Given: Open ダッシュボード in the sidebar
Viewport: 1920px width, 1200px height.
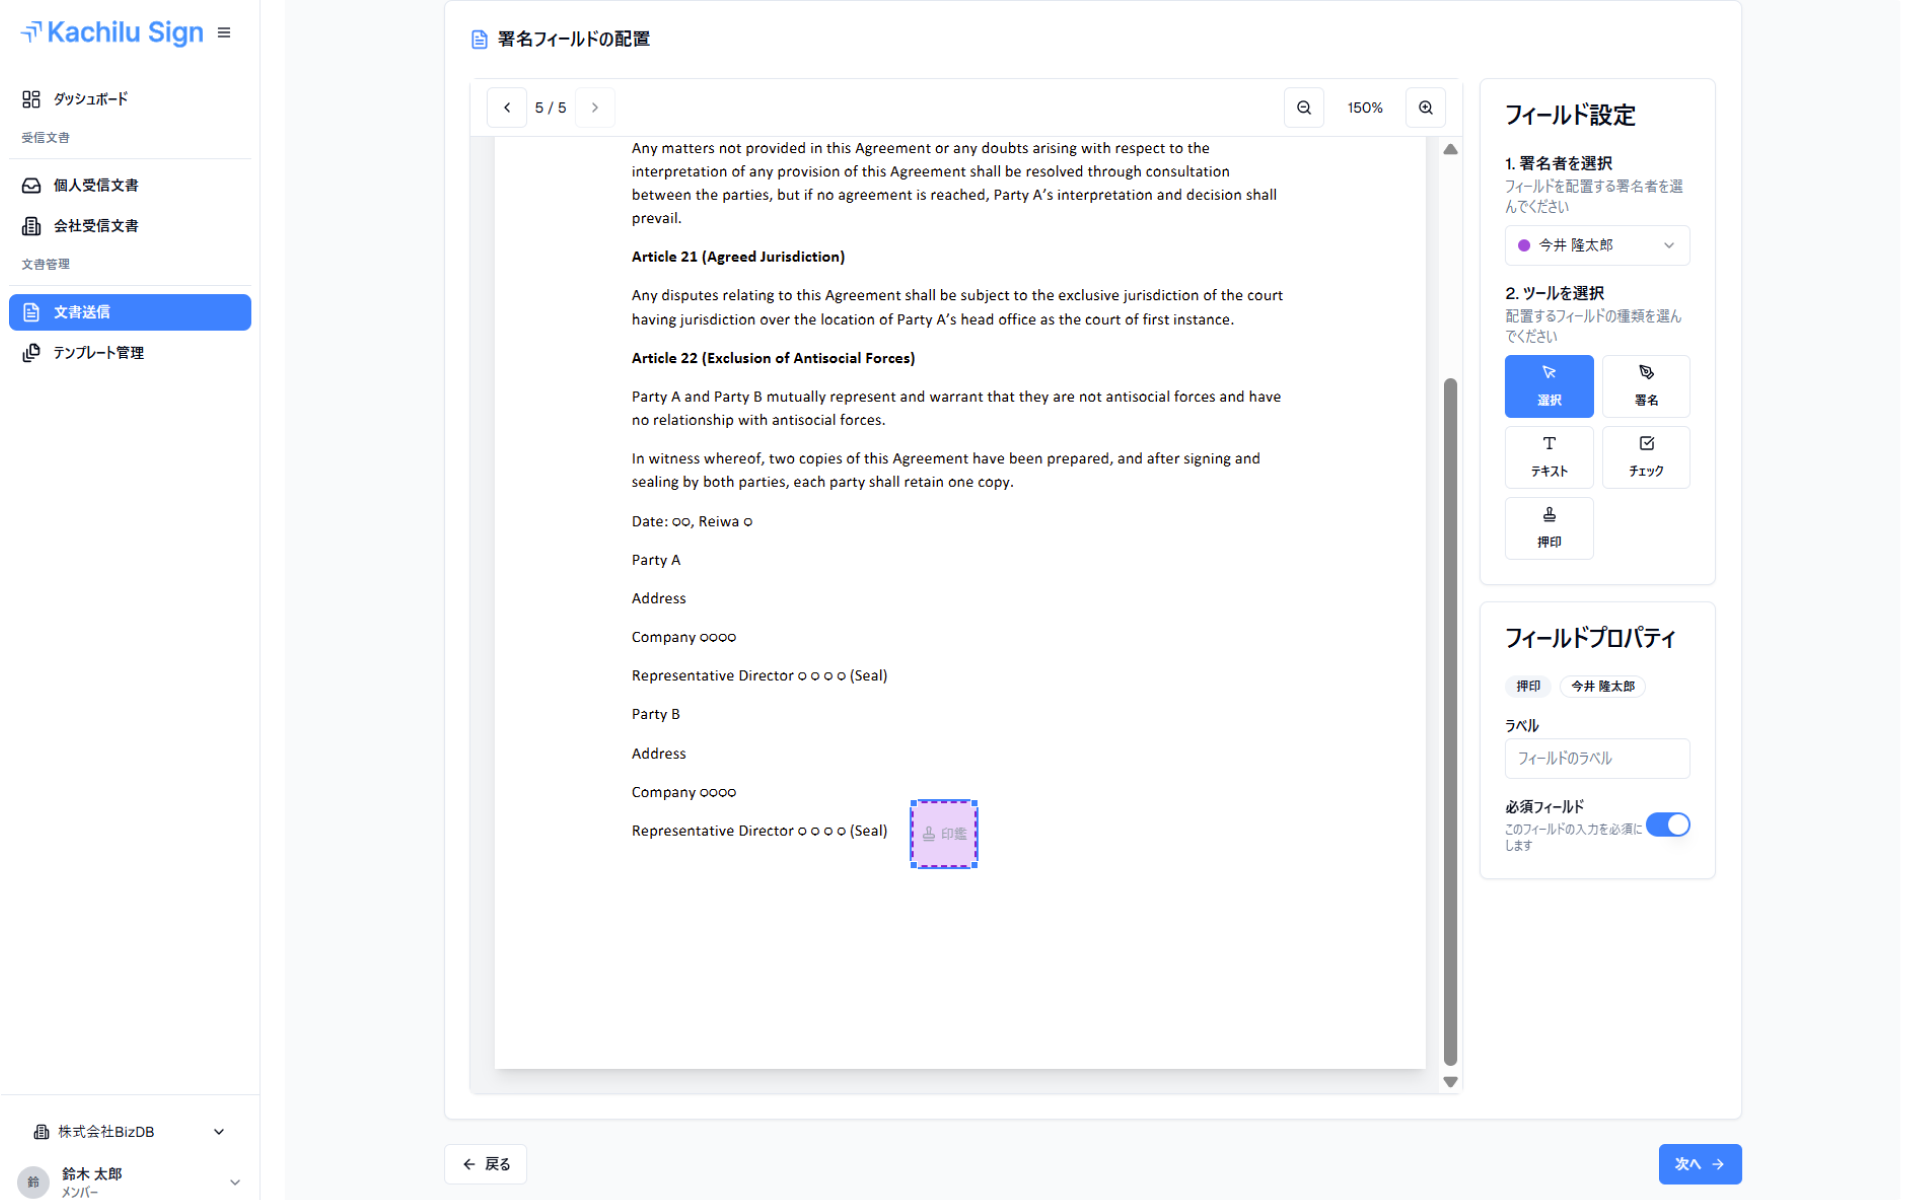Looking at the screenshot, I should click(90, 99).
